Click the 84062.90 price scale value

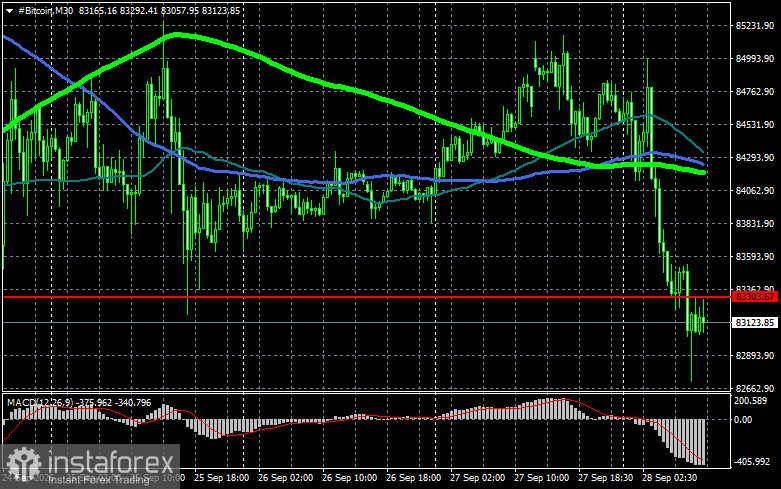coord(755,191)
